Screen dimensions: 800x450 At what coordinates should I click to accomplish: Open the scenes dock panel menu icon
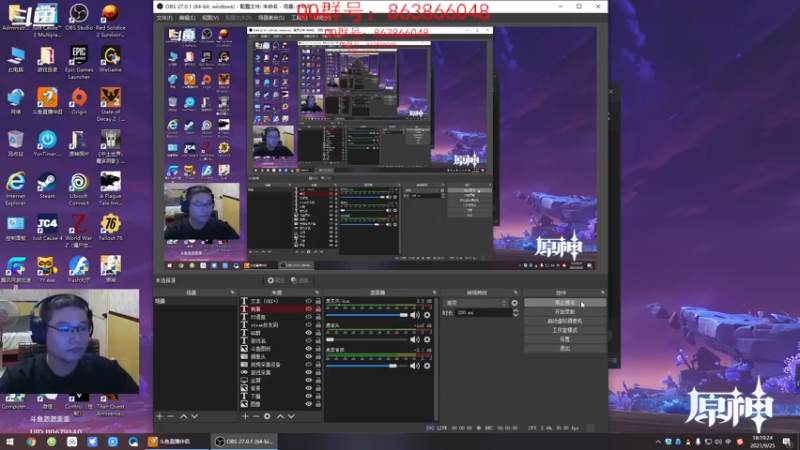(x=232, y=292)
